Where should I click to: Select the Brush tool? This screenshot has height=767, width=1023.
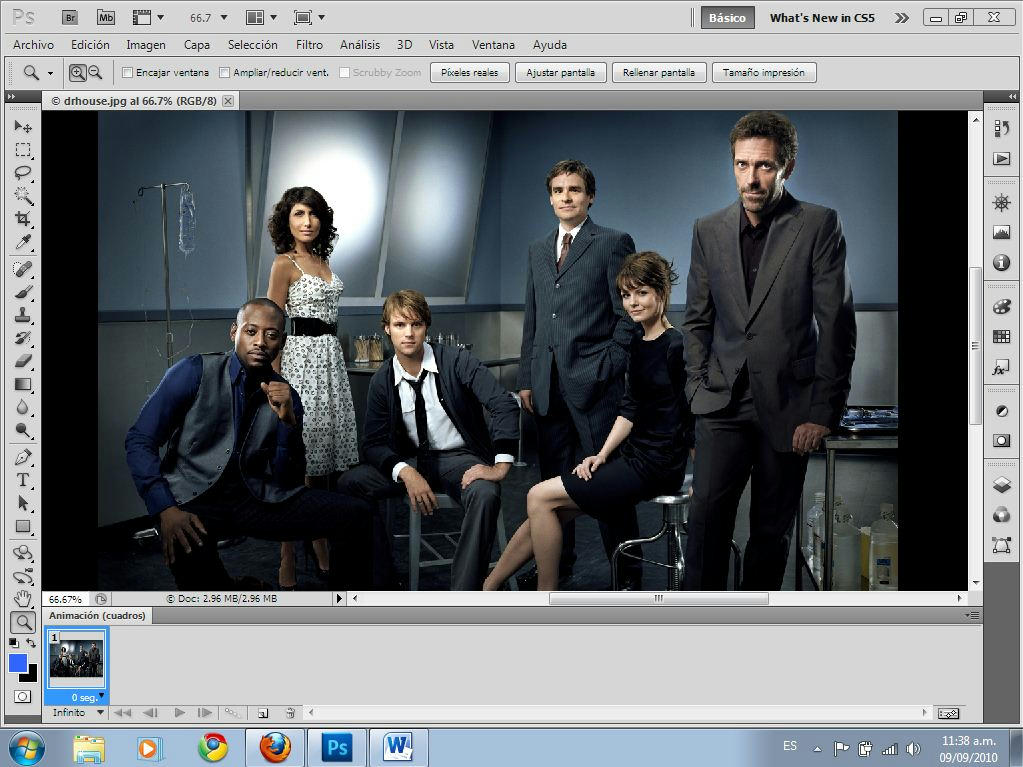23,292
